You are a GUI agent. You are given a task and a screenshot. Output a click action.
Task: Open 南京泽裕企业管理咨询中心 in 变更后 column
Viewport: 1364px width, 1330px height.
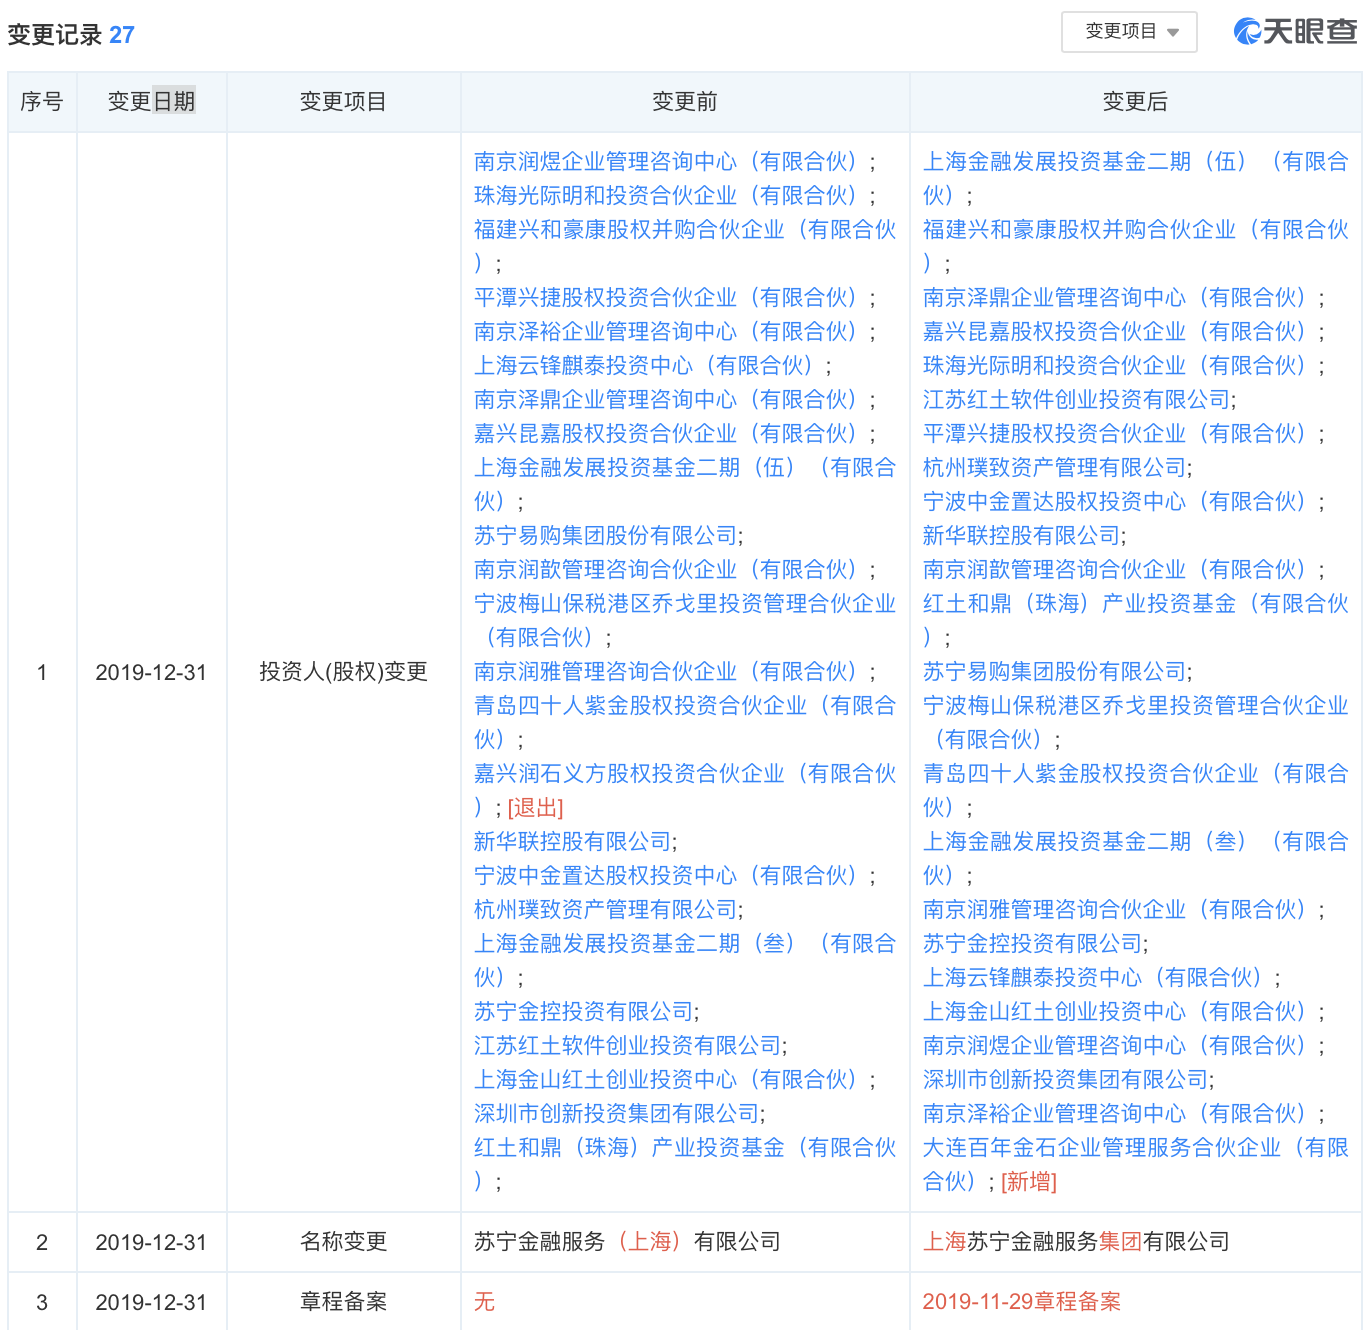(x=1120, y=1114)
